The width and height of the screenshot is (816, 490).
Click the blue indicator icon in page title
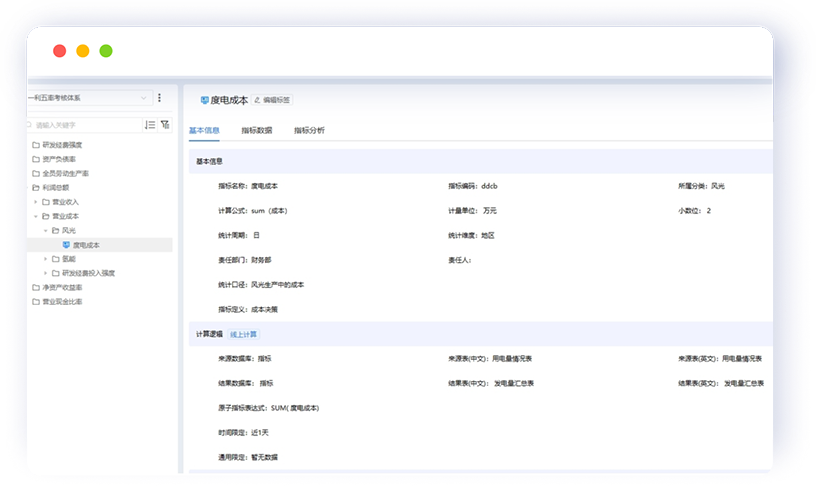205,99
